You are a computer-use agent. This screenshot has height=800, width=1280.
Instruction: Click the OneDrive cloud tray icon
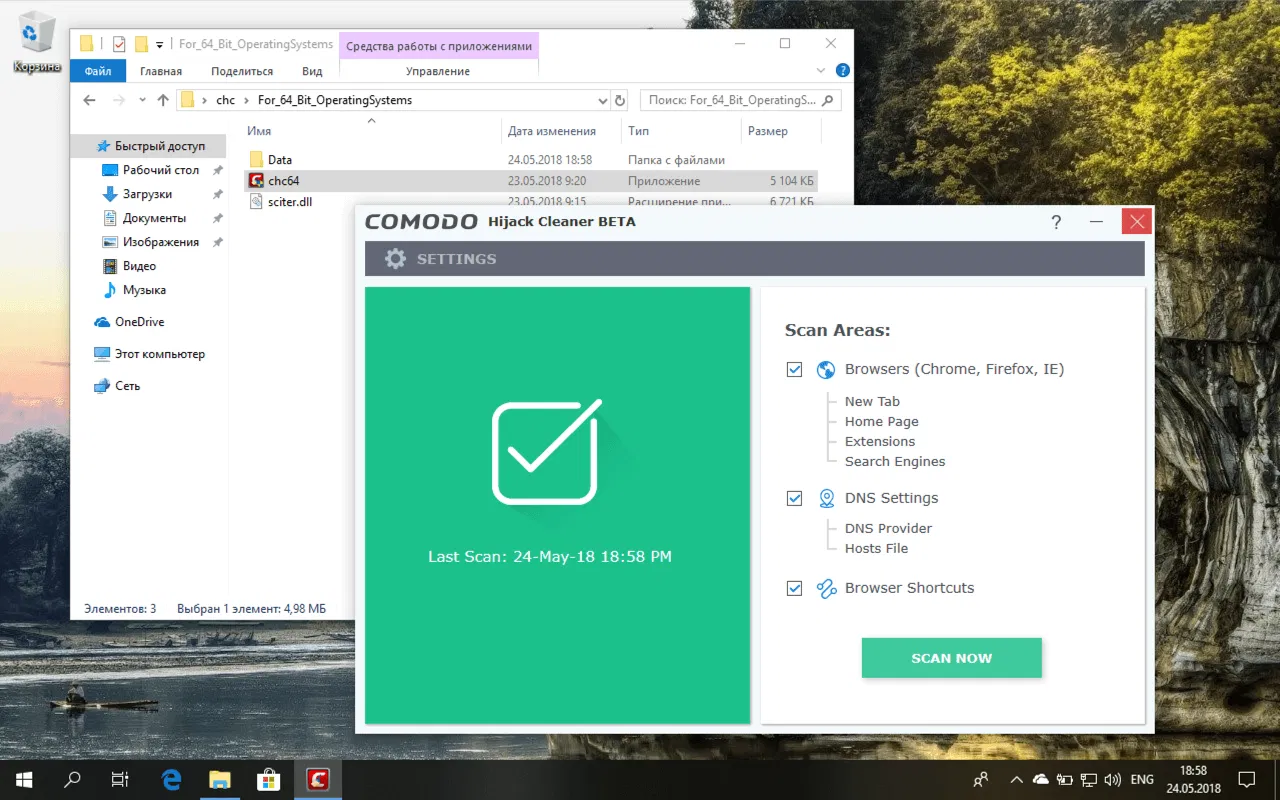click(x=1041, y=779)
